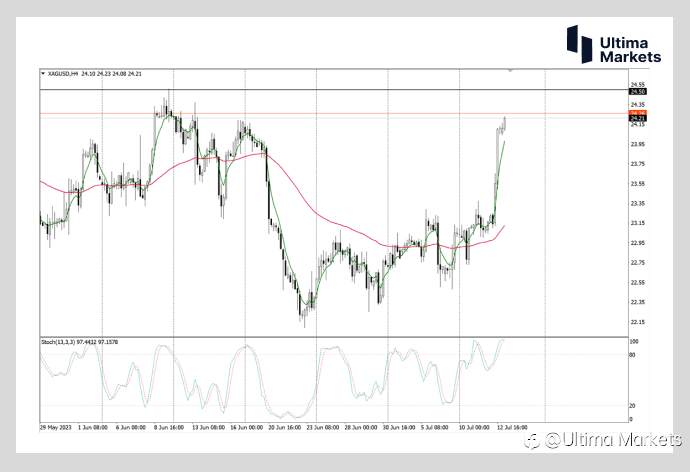Select the 12 Jul 16:00 date label

(512, 427)
